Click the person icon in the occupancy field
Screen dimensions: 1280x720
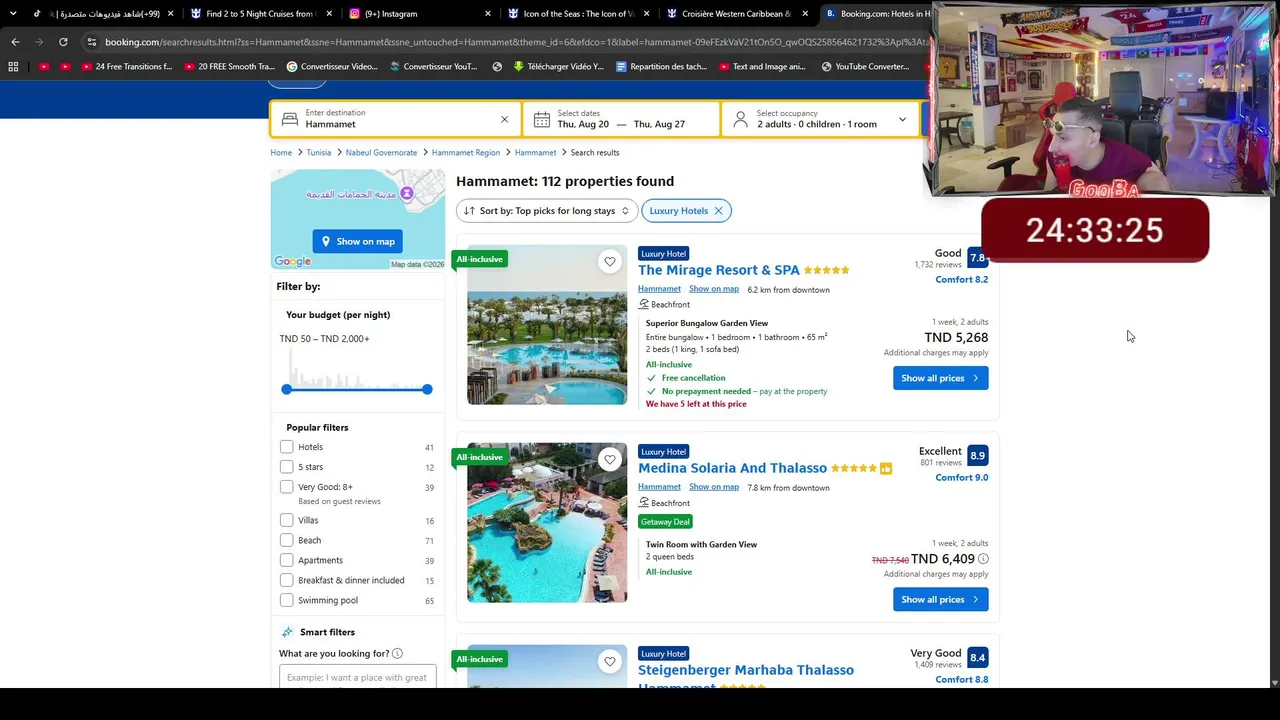740,119
